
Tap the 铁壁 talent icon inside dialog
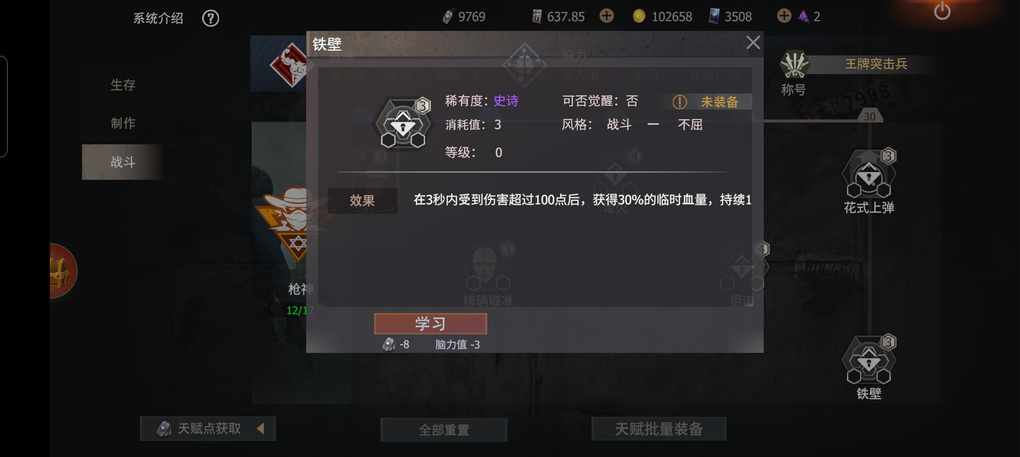(401, 124)
